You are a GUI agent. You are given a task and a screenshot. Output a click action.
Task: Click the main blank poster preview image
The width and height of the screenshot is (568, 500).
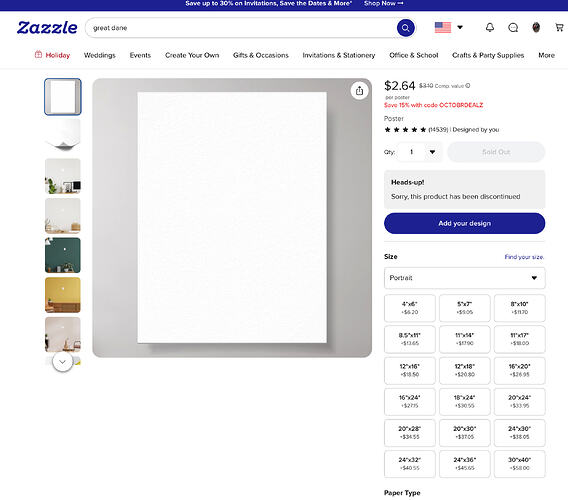(x=232, y=218)
